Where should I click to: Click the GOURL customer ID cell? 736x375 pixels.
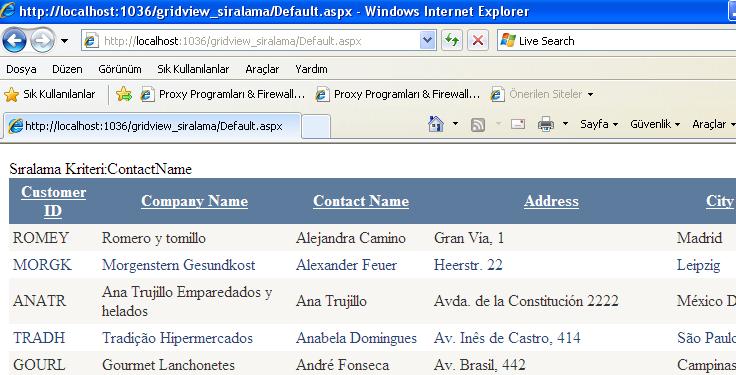[39, 365]
